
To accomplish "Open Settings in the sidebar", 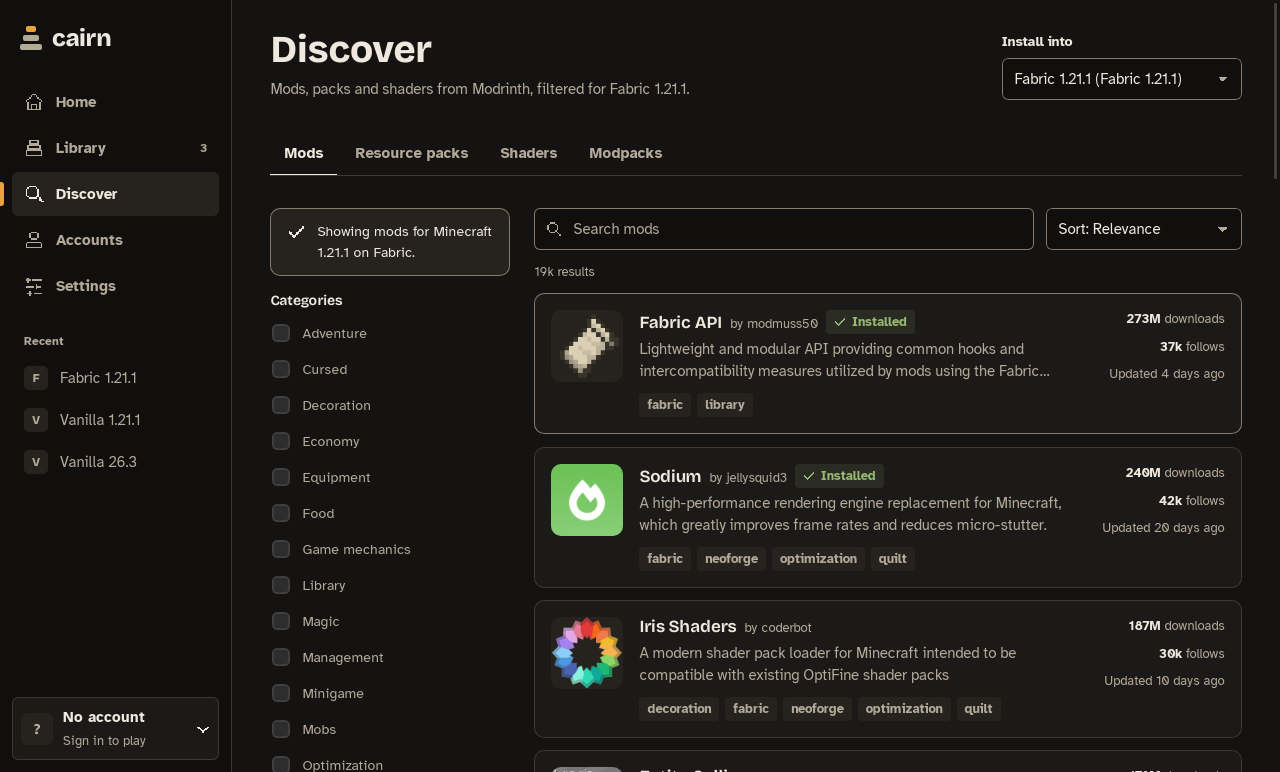I will (x=115, y=286).
